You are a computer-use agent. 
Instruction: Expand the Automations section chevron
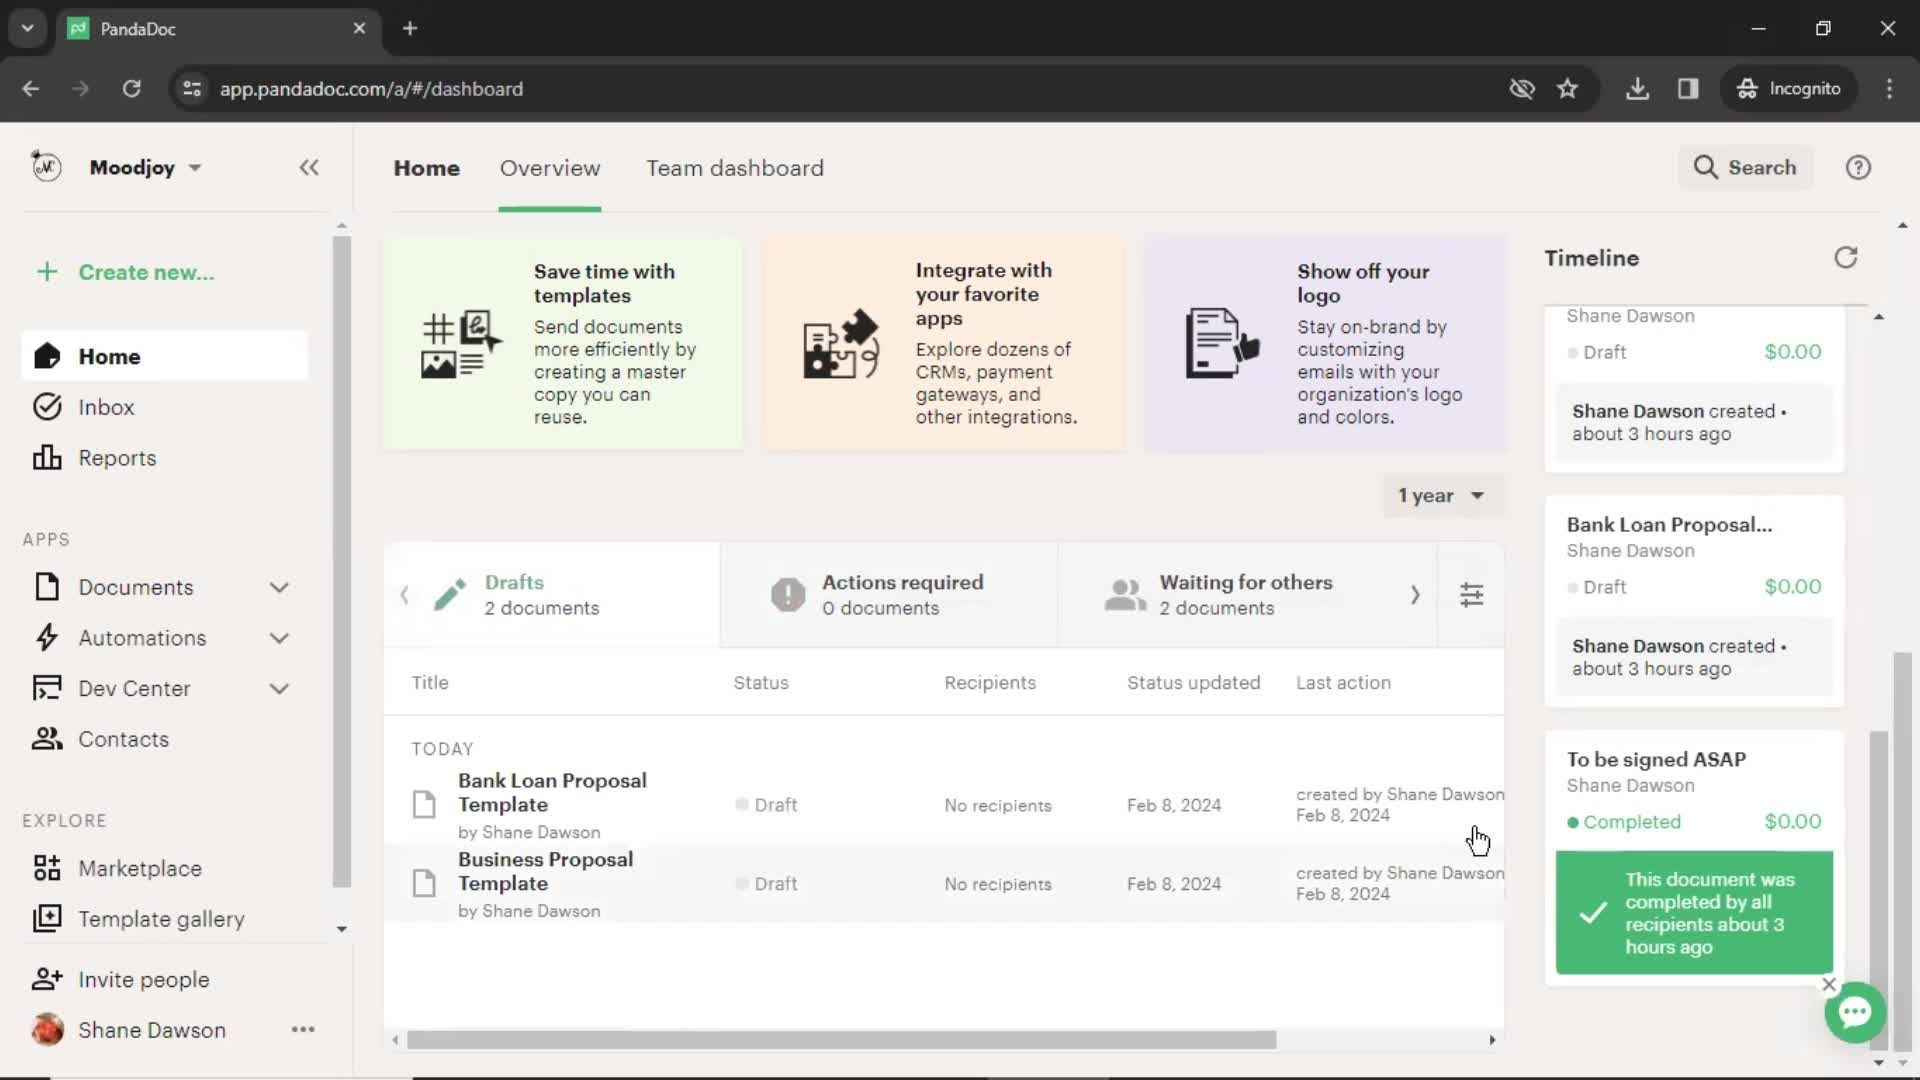coord(279,638)
